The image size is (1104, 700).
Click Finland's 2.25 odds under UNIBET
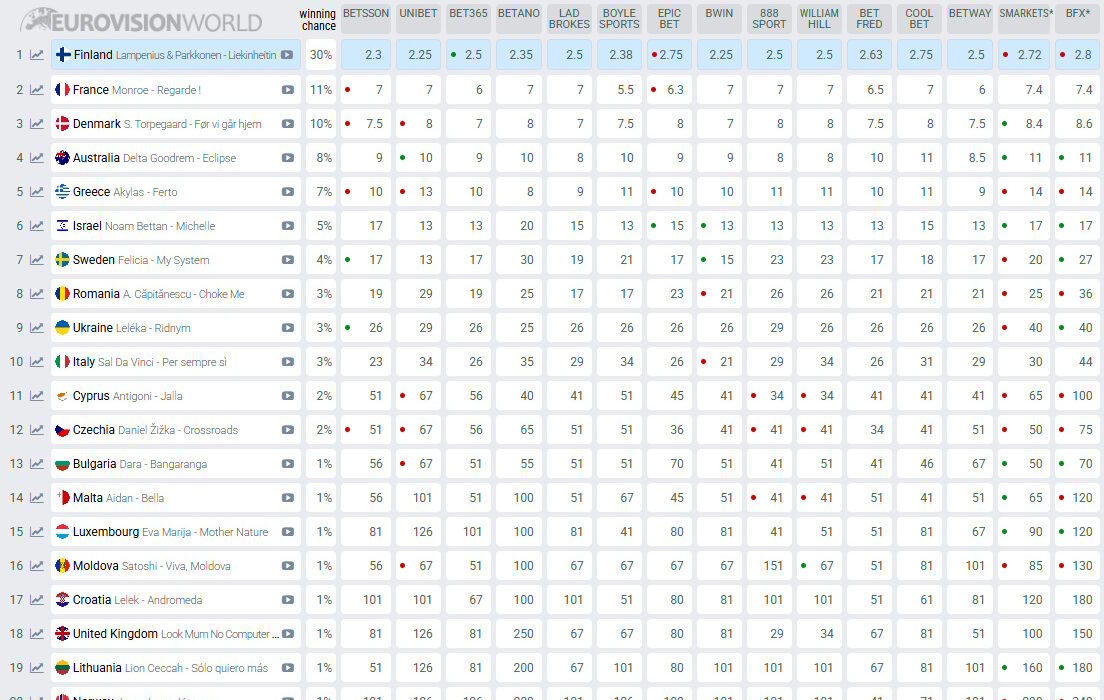point(420,55)
